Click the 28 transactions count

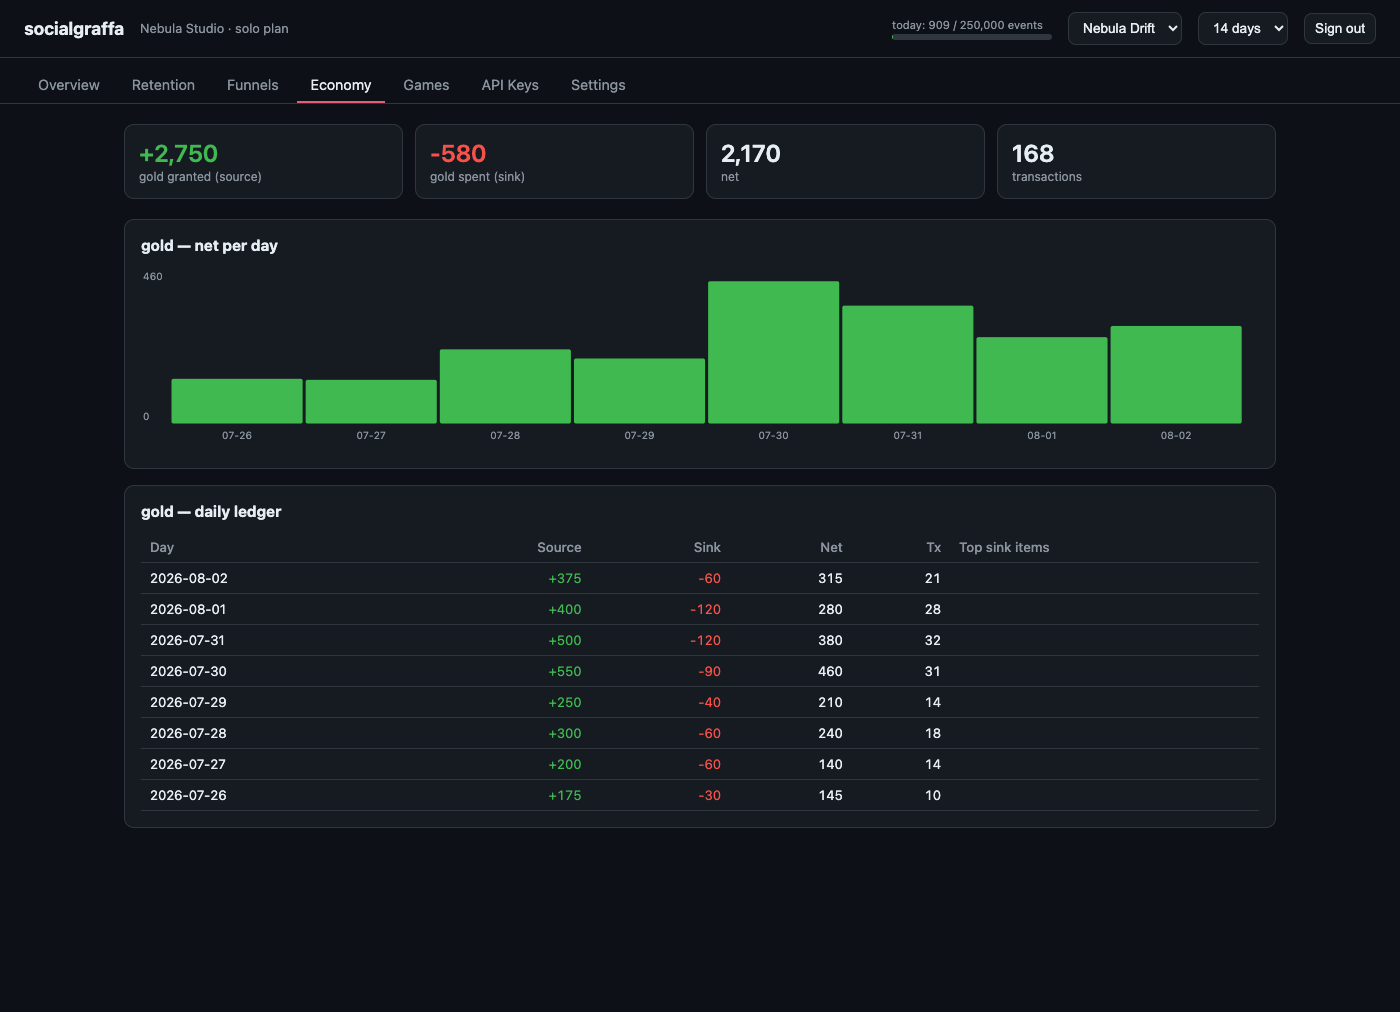(x=933, y=609)
